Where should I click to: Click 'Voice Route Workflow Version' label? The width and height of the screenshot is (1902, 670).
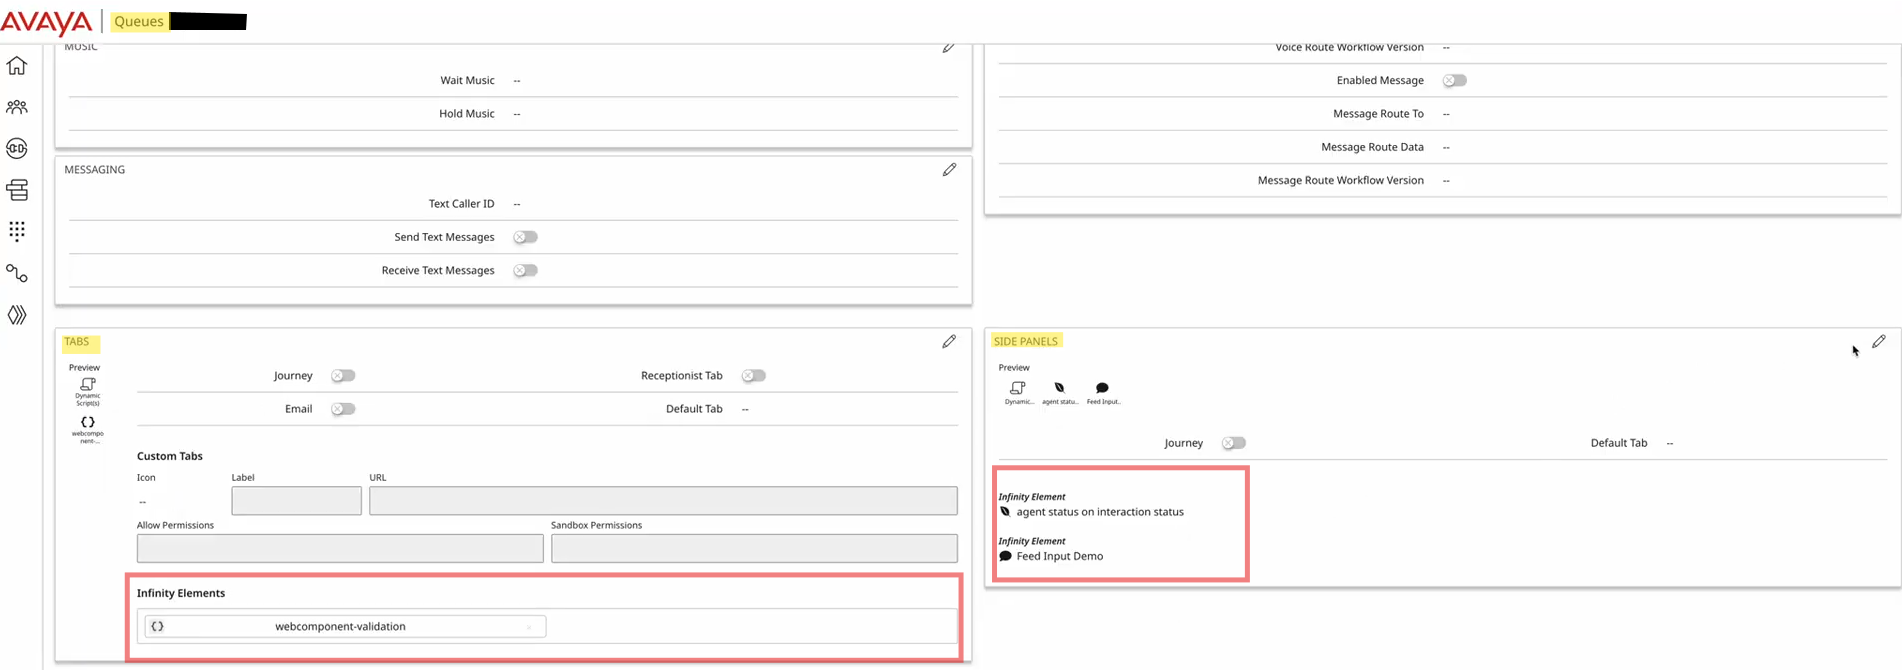[x=1349, y=47]
